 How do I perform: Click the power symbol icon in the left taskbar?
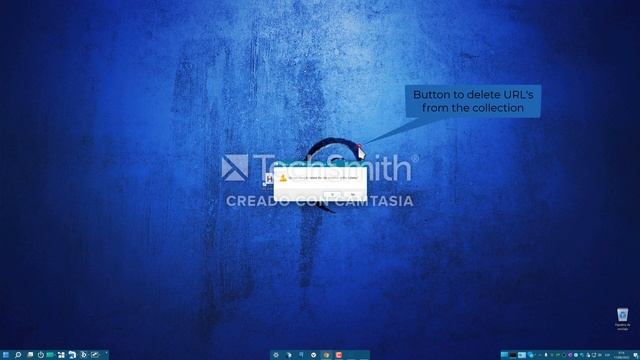pyautogui.click(x=41, y=355)
